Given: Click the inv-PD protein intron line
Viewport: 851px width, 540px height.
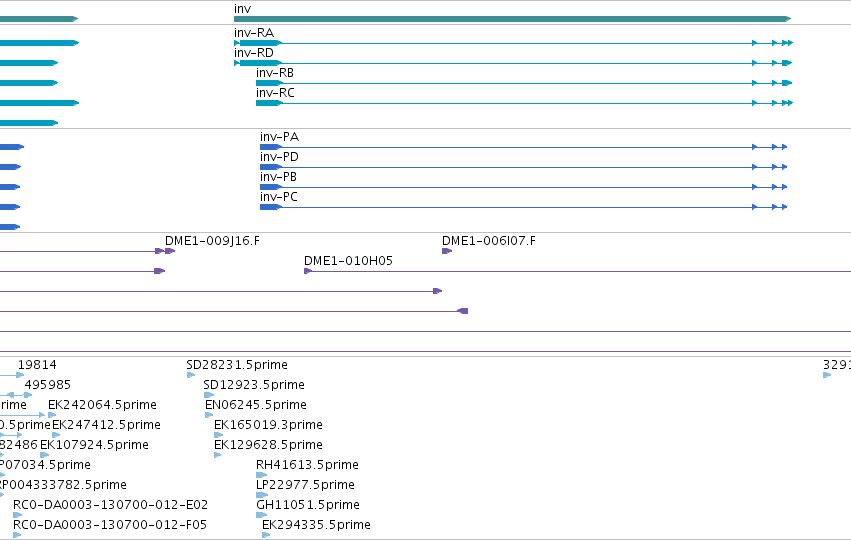Looking at the screenshot, I should tap(516, 167).
